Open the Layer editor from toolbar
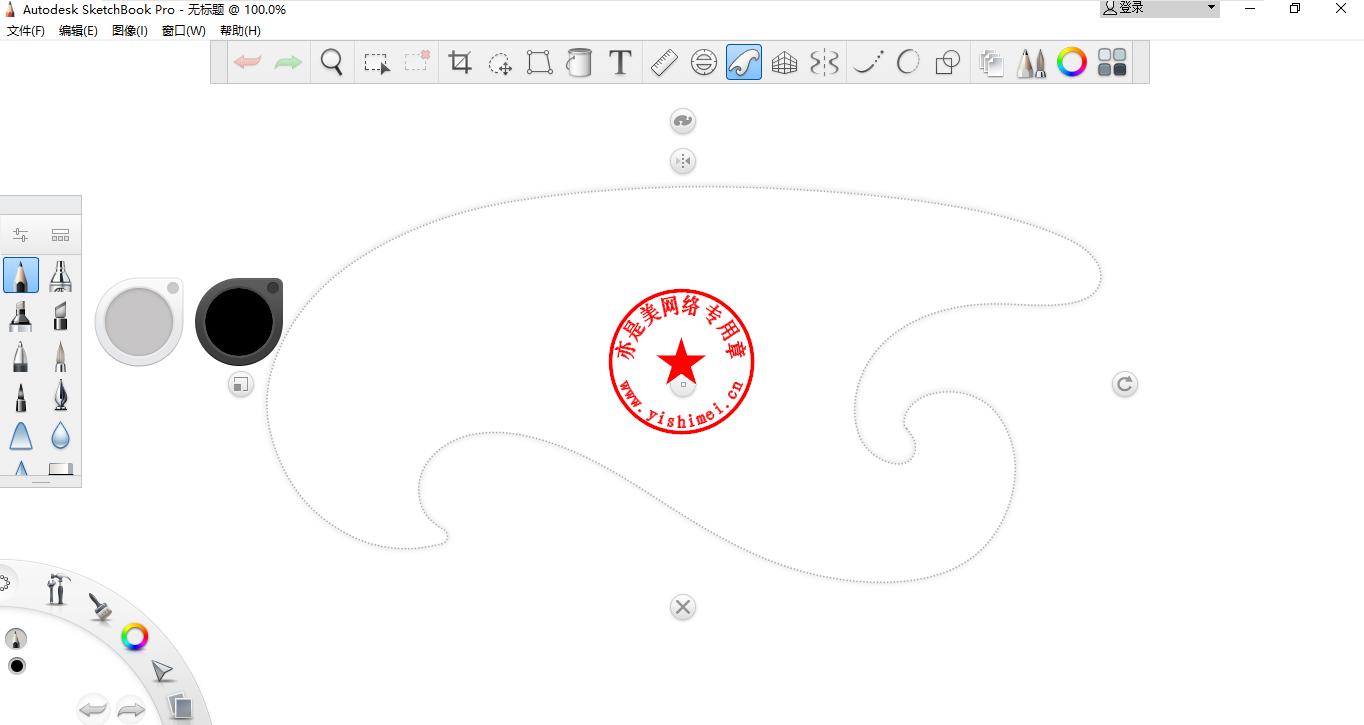 click(x=991, y=62)
